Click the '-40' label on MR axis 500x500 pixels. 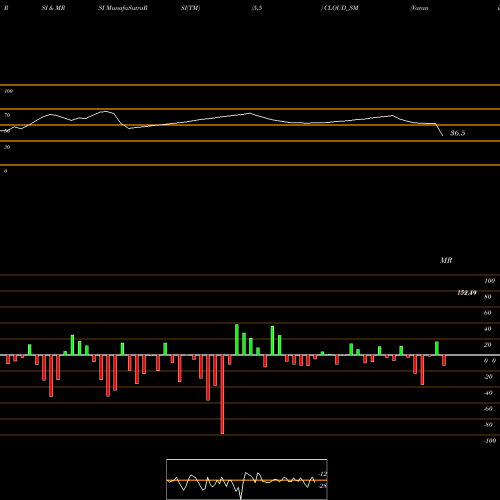488,393
